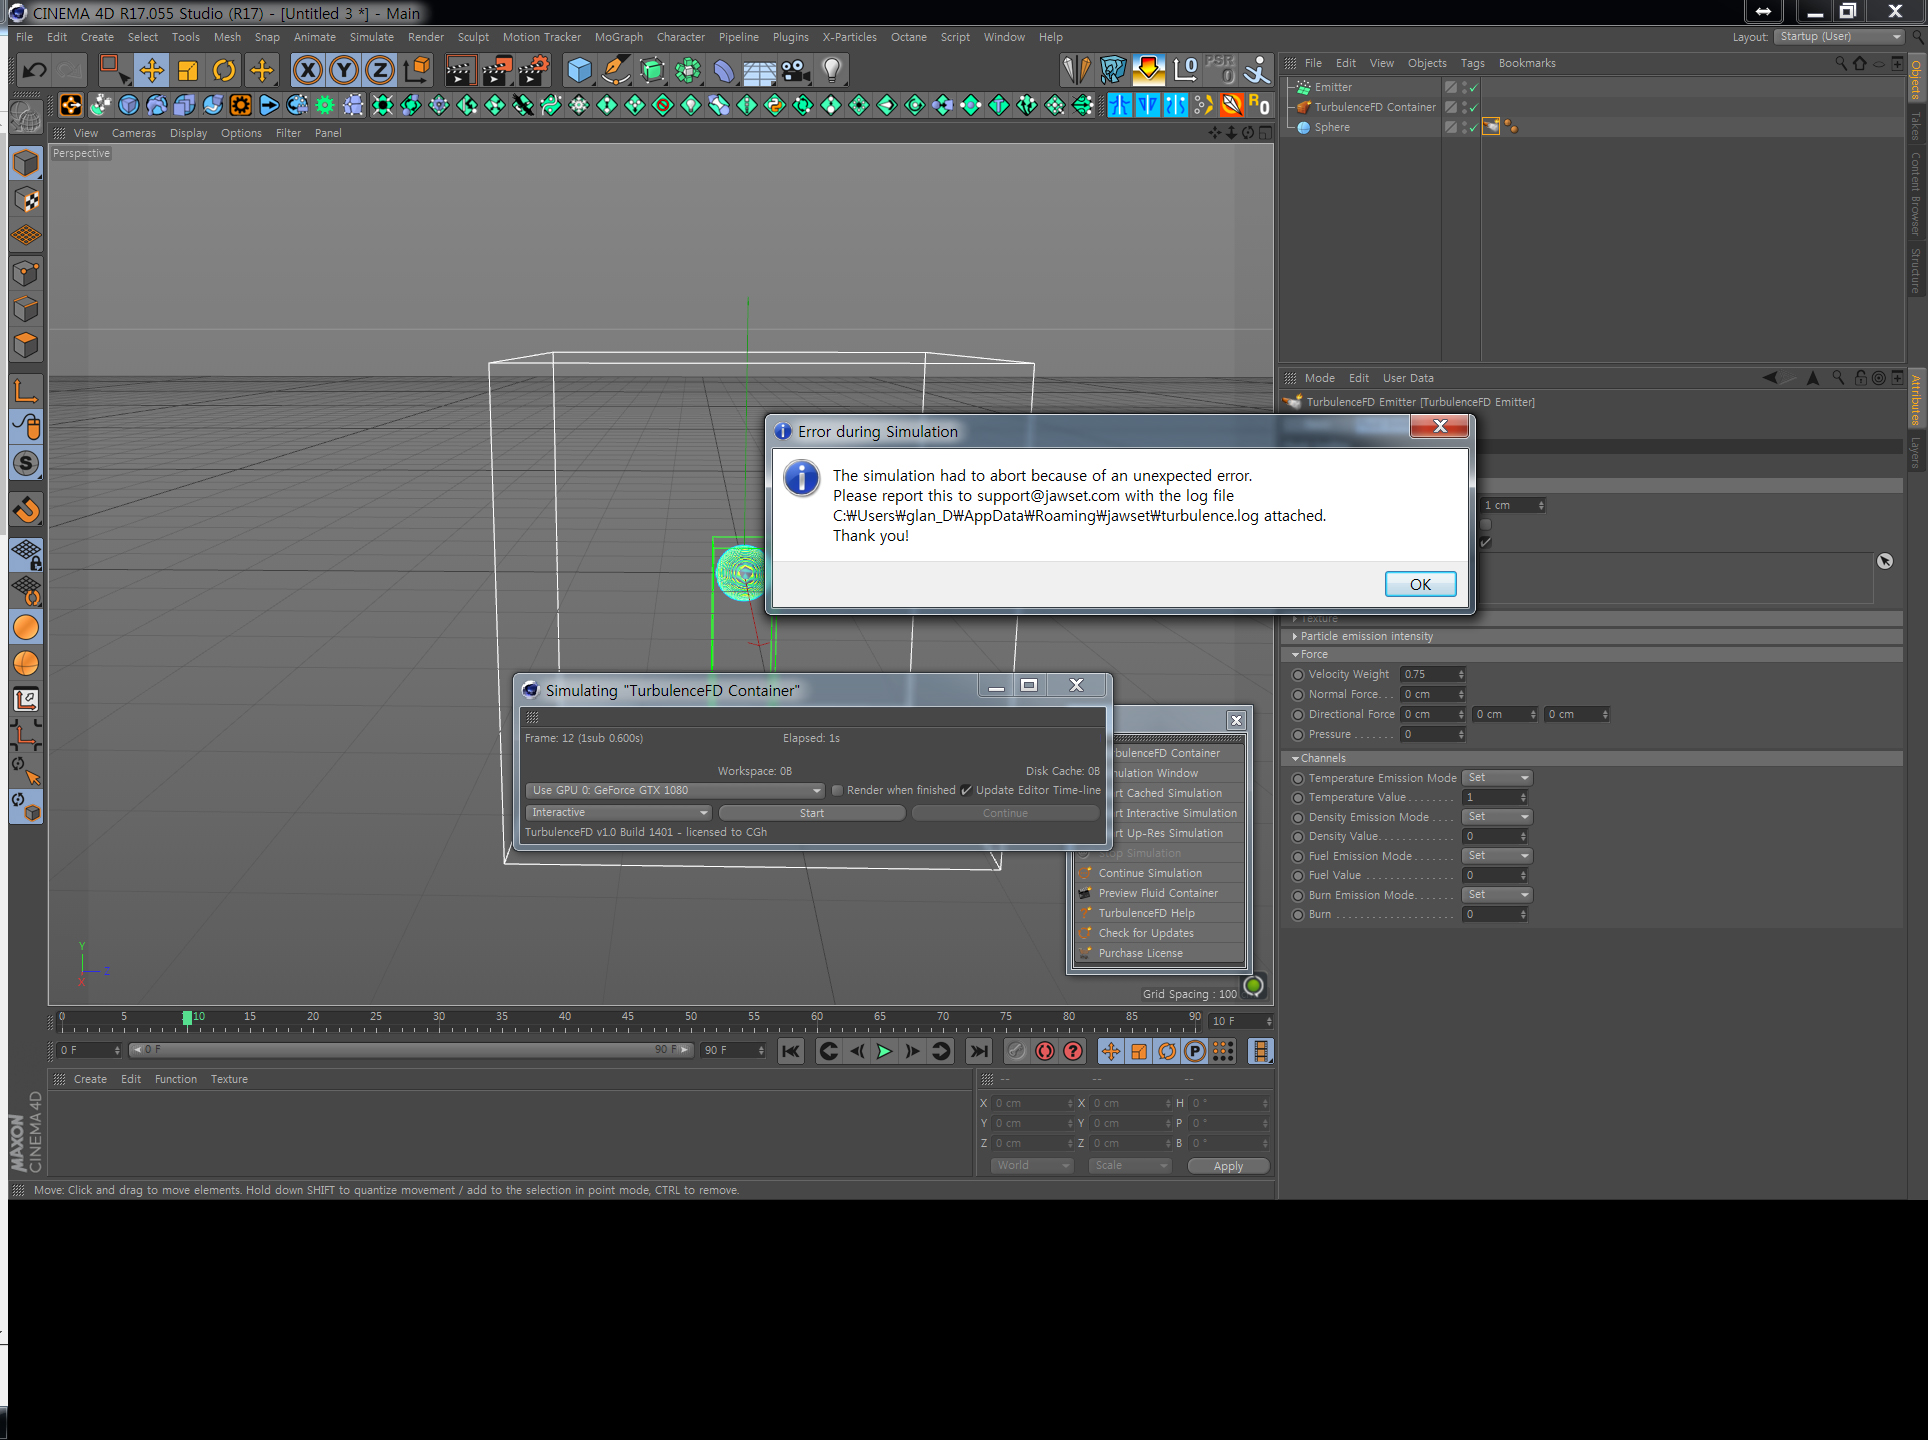The width and height of the screenshot is (1928, 1440).
Task: Go to start of animation
Action: [791, 1051]
